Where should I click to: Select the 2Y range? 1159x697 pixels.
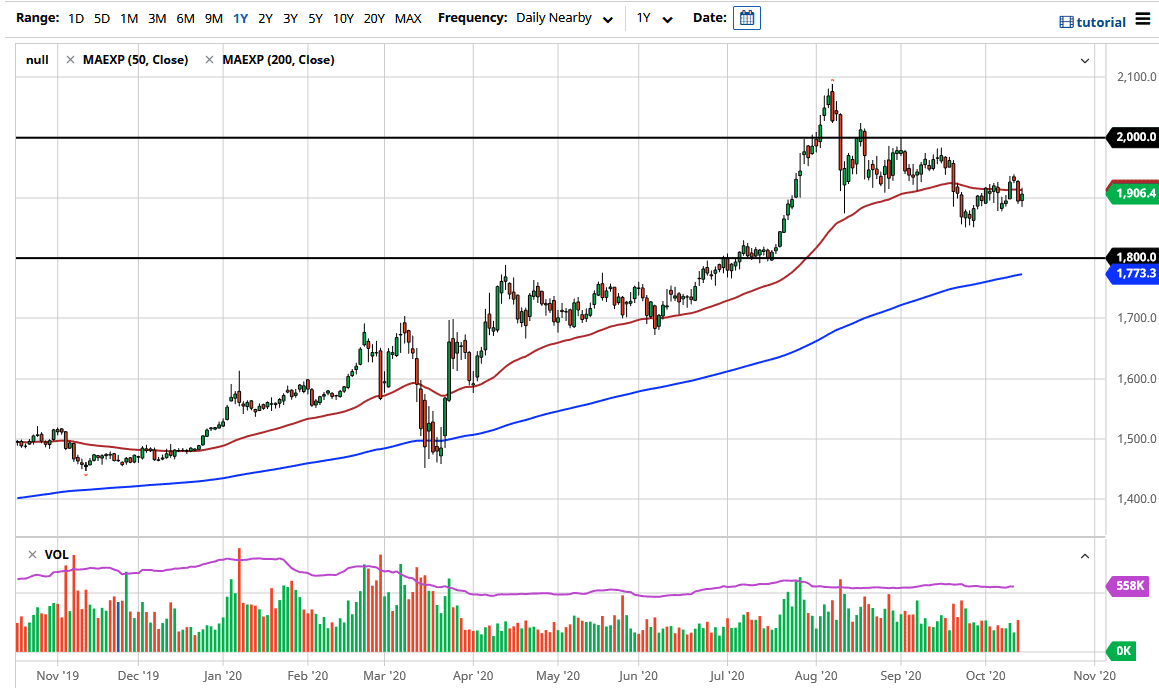(265, 18)
